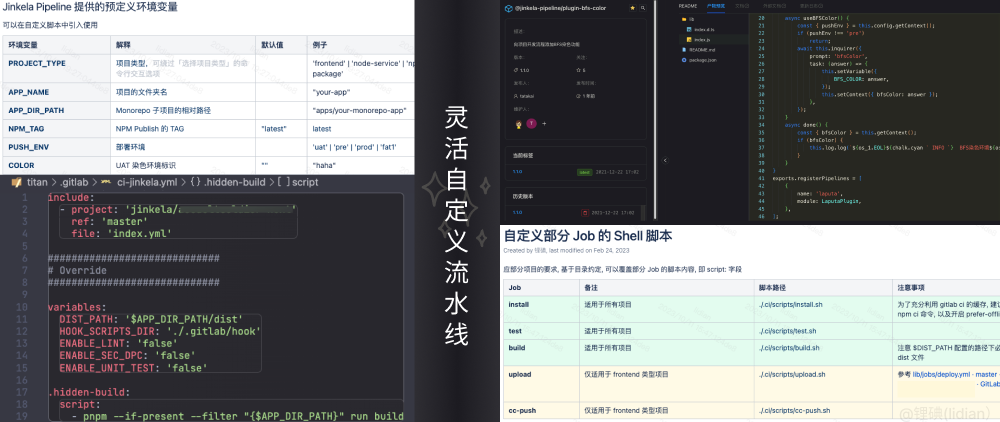Click line 11 DIST_PATH in YAML editor
The image size is (1000, 422).
tap(151, 319)
